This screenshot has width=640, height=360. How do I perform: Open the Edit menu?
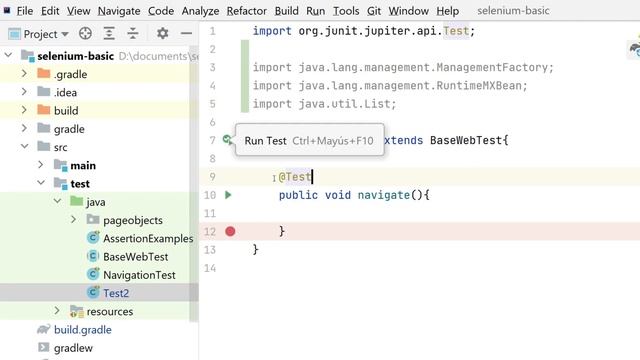click(50, 11)
